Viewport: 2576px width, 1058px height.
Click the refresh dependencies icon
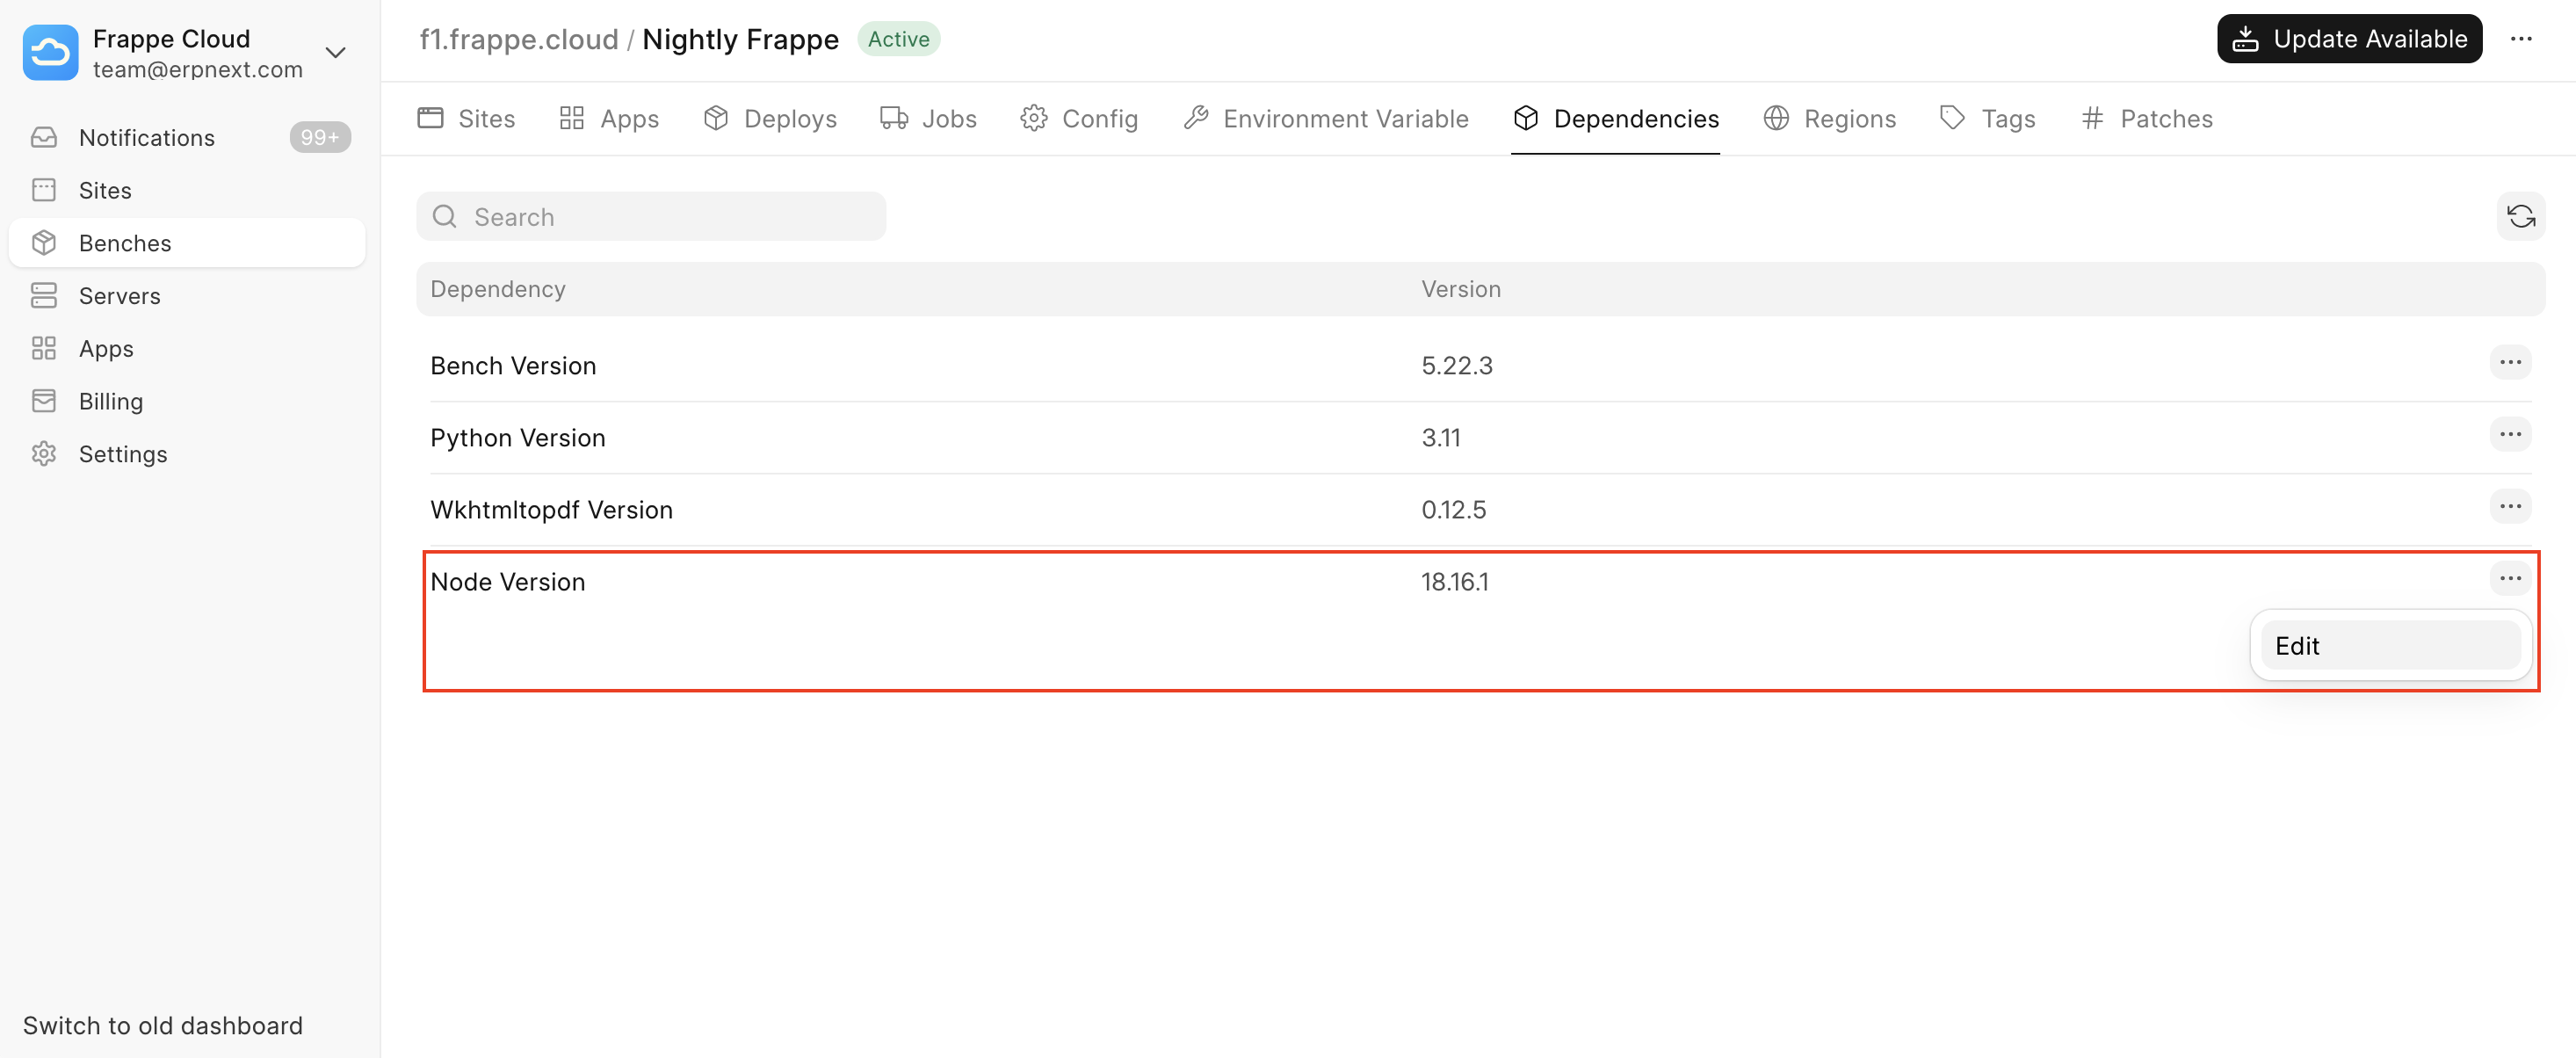(2520, 217)
